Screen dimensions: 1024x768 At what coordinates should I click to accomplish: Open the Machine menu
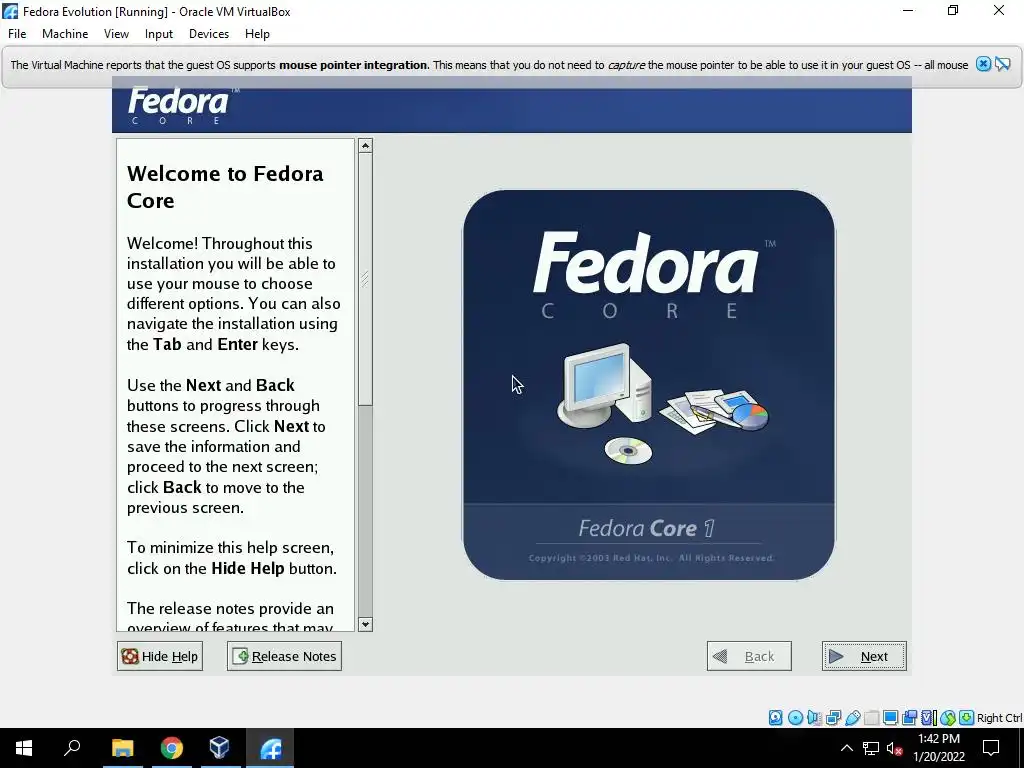[x=65, y=34]
